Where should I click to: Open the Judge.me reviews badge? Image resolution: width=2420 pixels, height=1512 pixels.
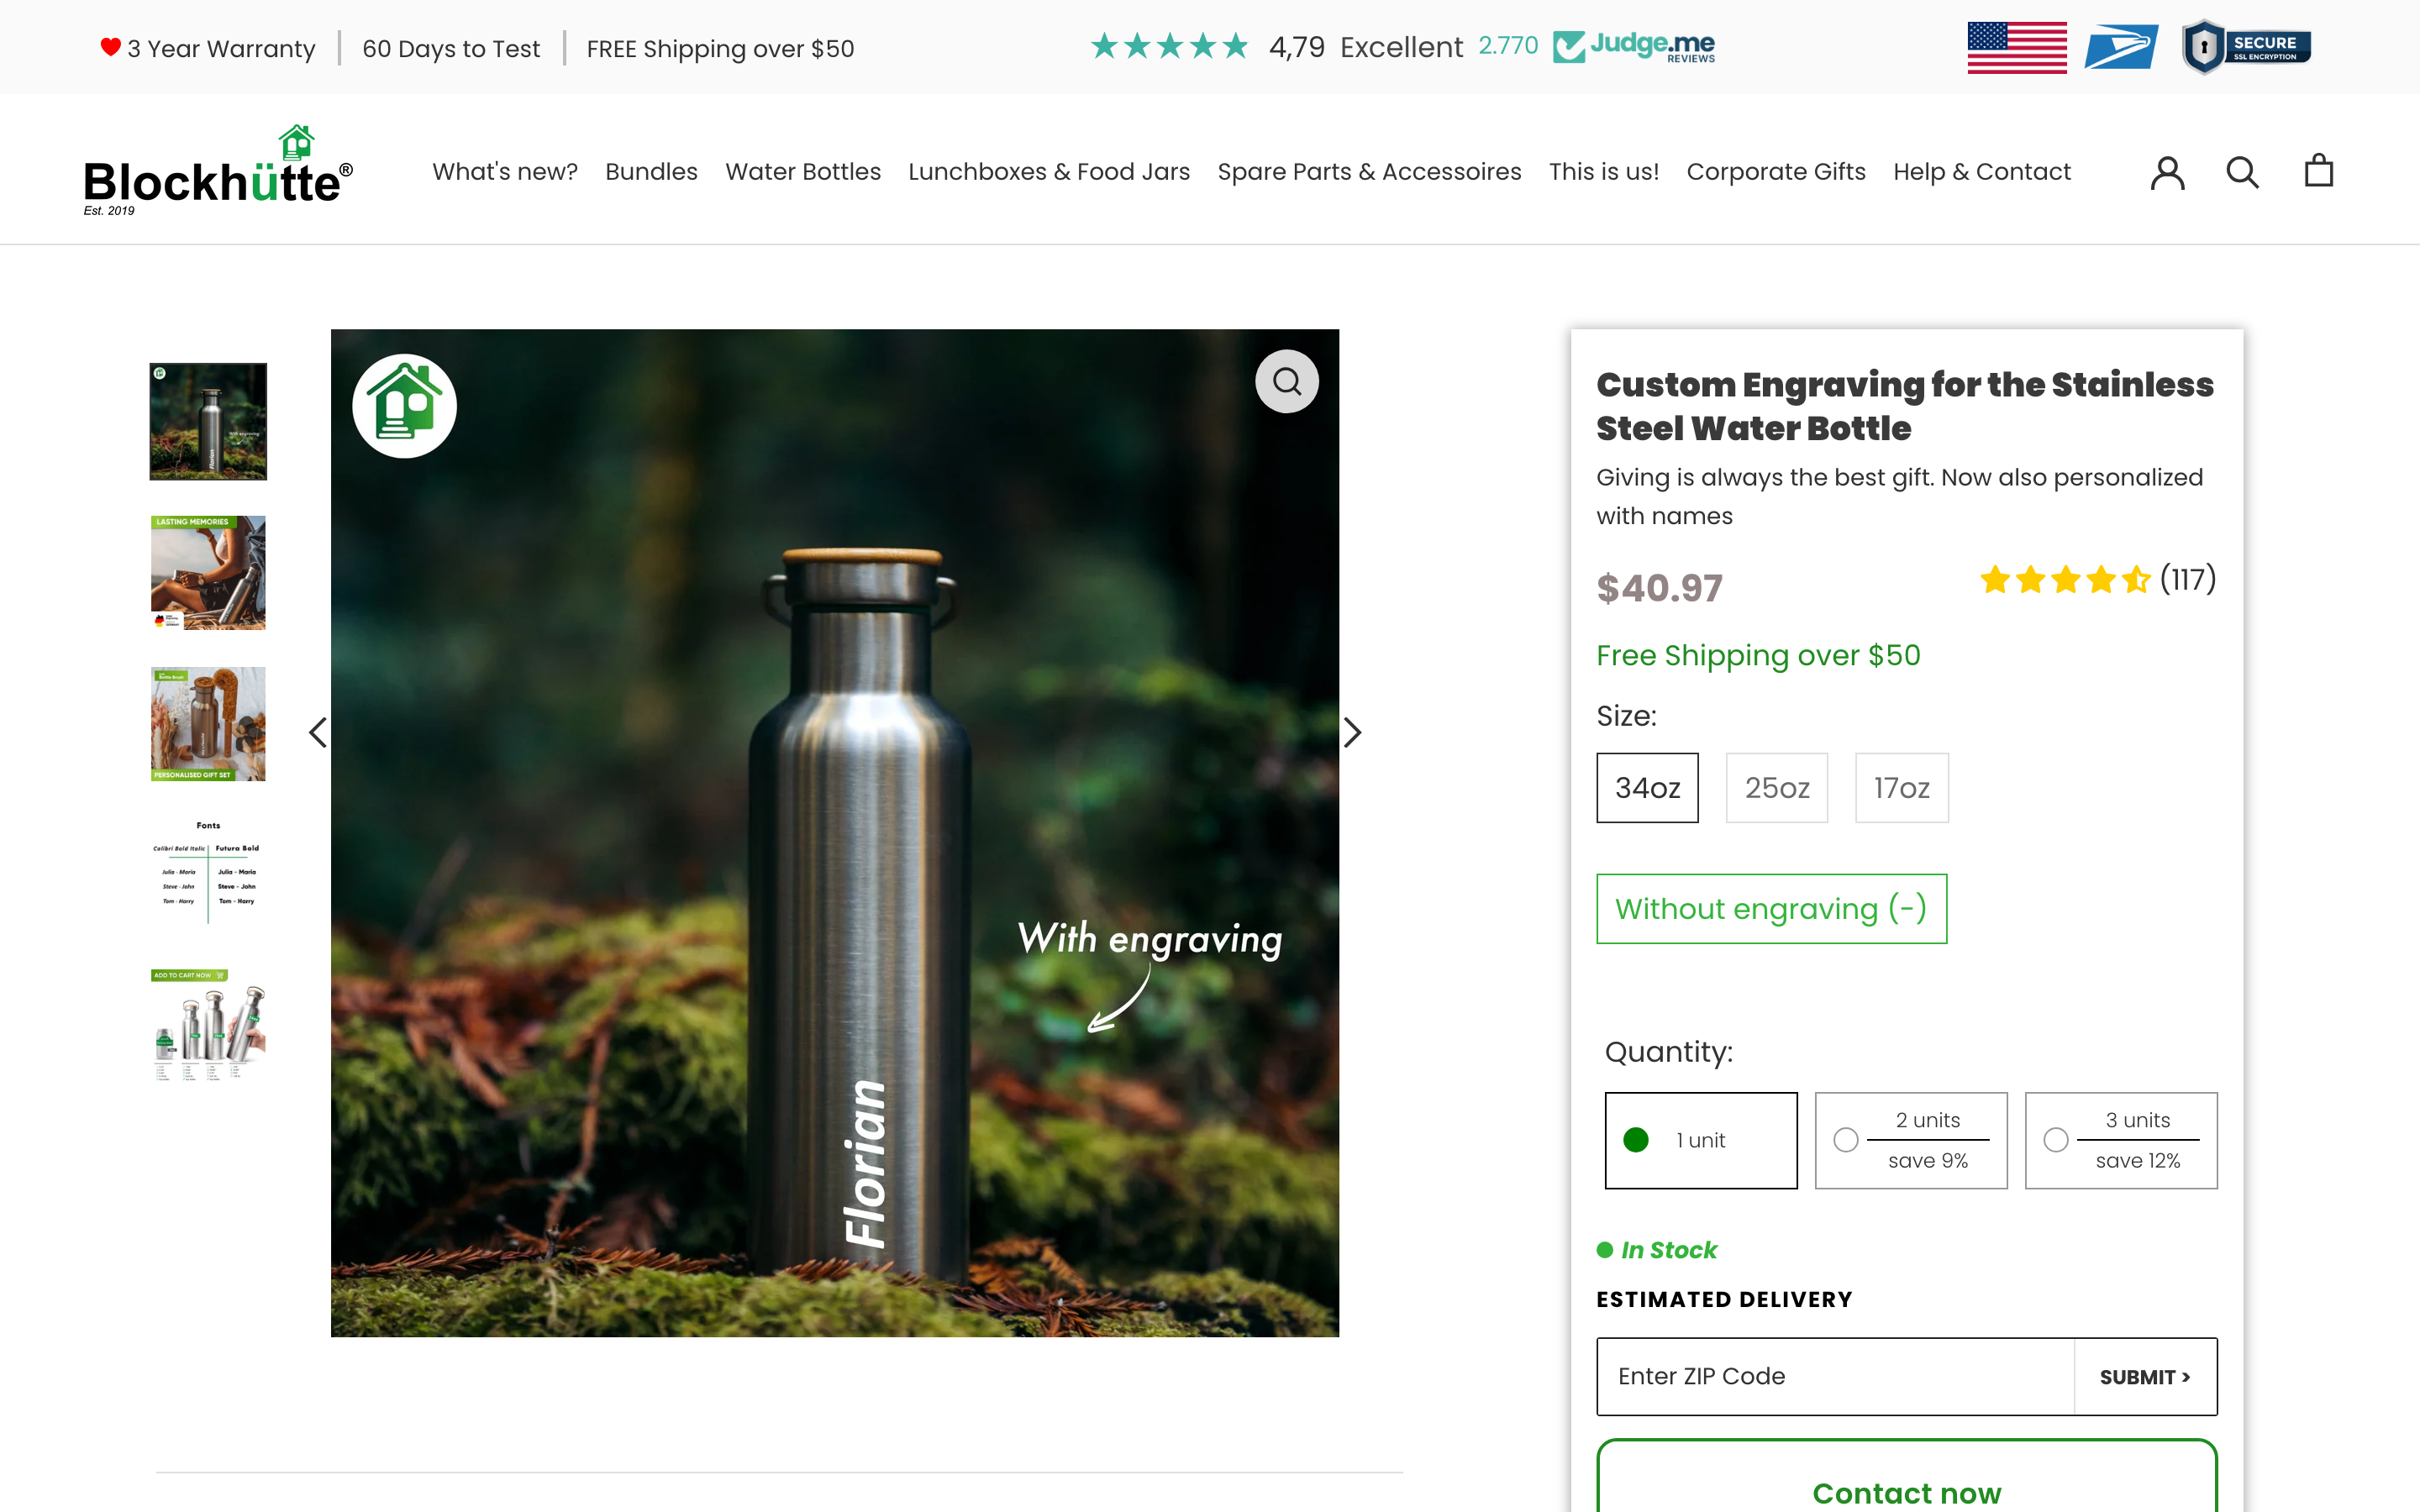pos(1634,47)
